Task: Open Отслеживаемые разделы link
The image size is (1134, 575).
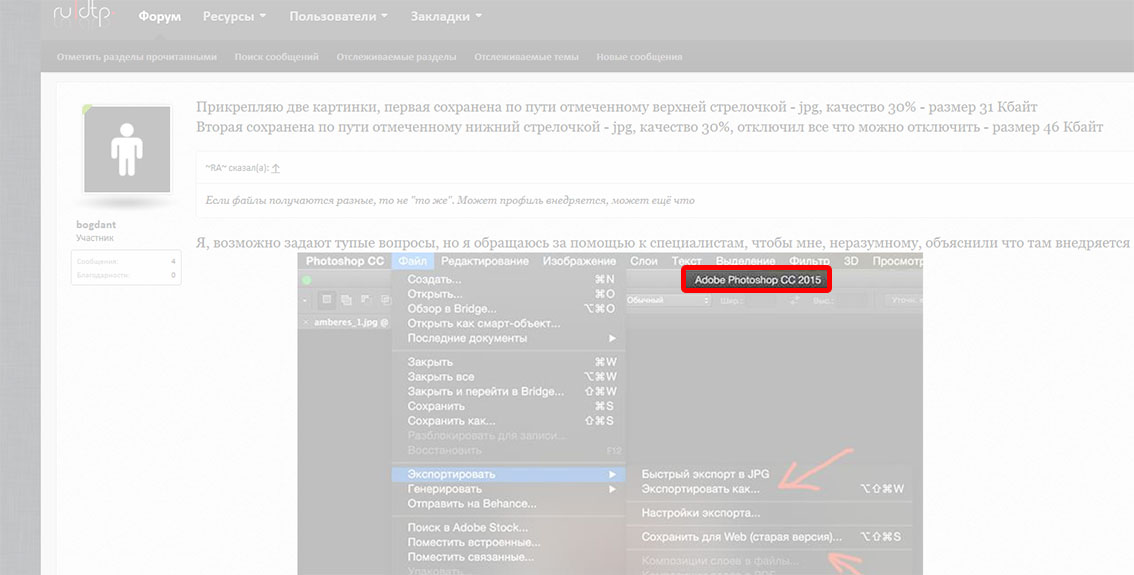Action: [x=396, y=56]
